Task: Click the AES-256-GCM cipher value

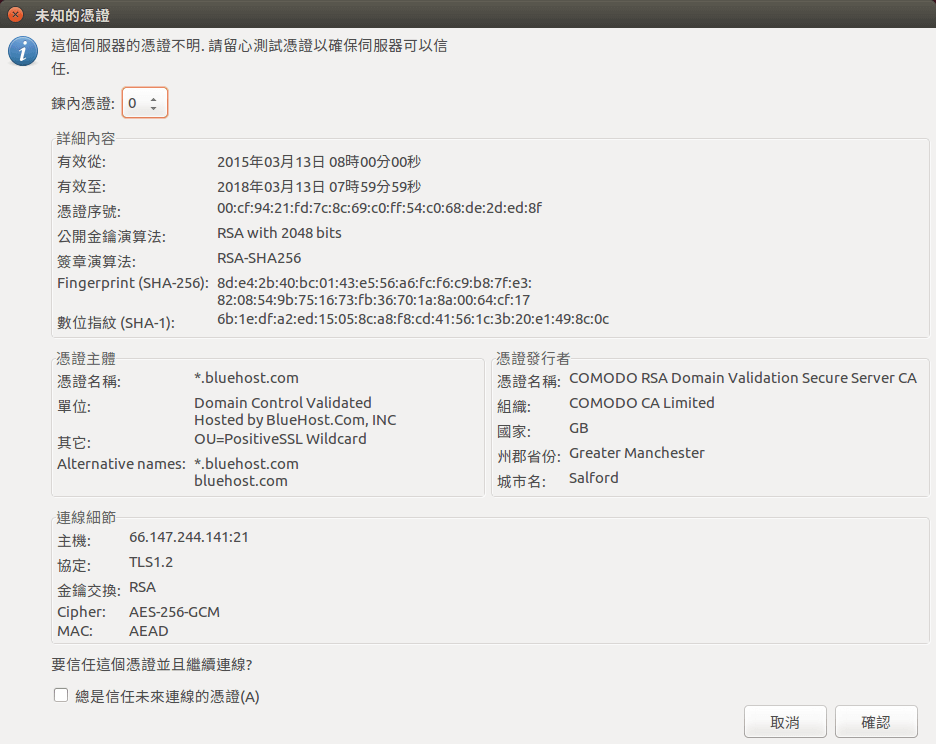Action: 174,611
